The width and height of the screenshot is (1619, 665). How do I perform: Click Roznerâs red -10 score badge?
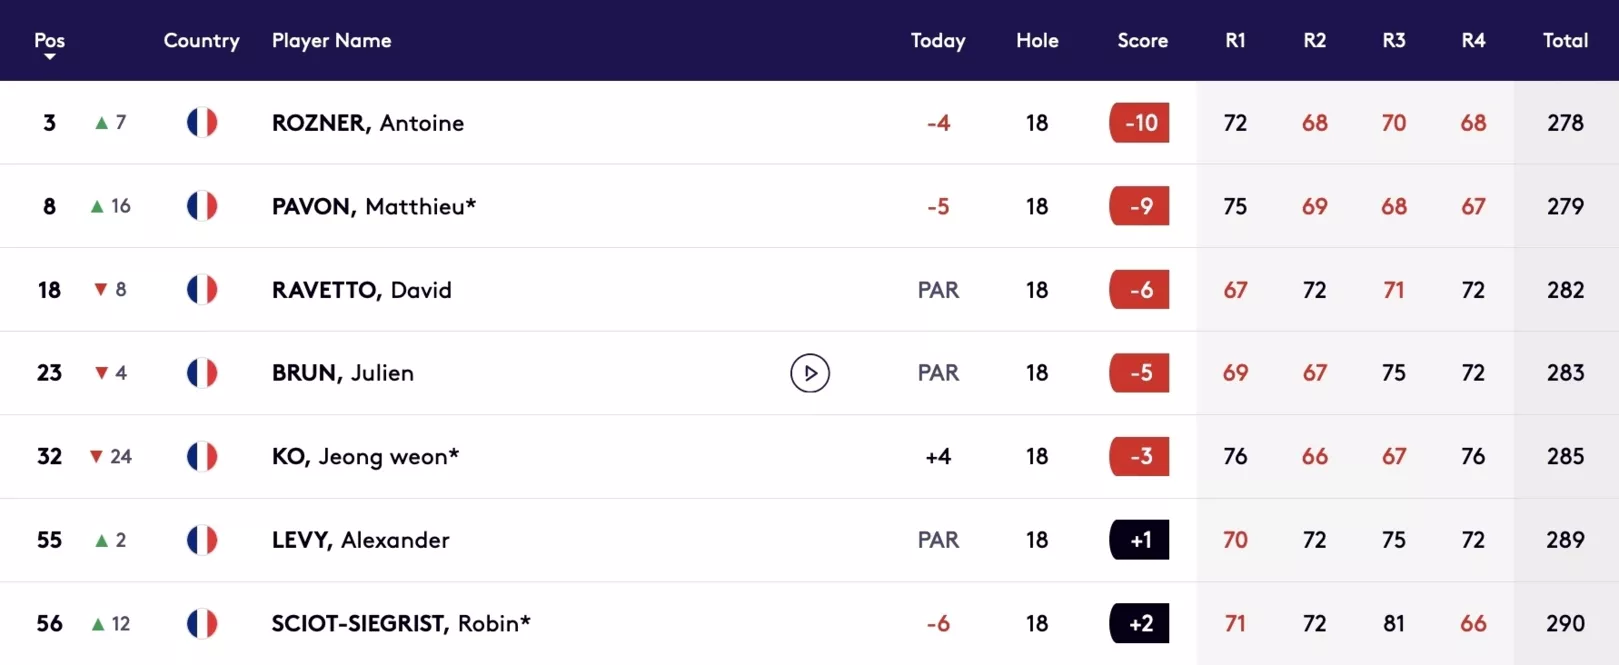click(x=1139, y=123)
